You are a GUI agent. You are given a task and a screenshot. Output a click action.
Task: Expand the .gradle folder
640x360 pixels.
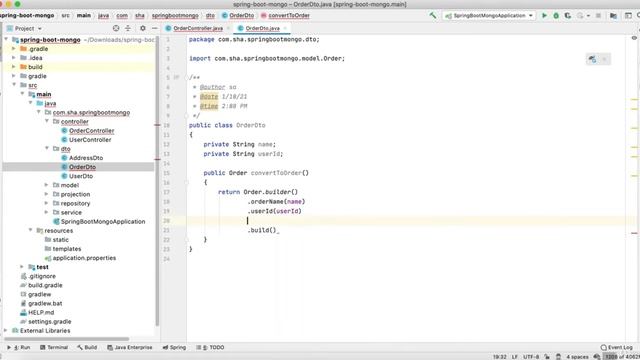(14, 49)
